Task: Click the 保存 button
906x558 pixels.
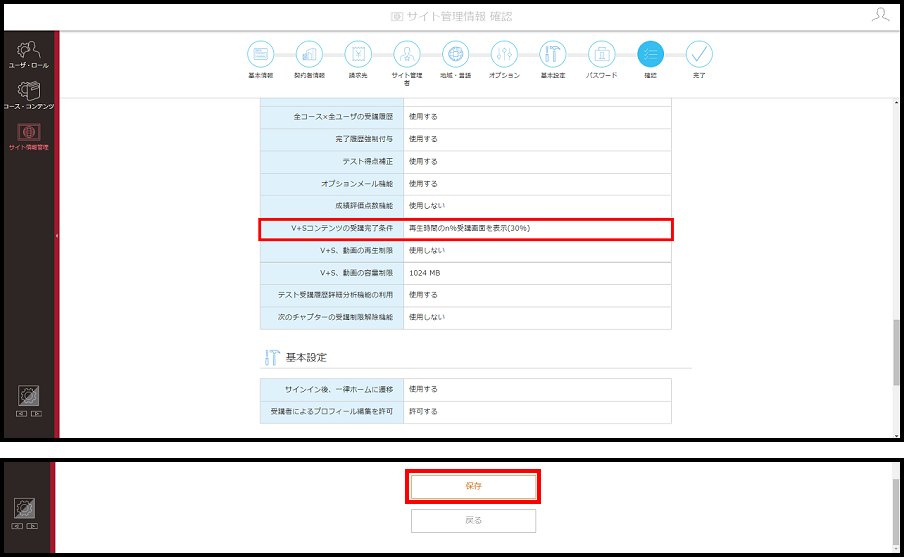Action: click(x=473, y=486)
